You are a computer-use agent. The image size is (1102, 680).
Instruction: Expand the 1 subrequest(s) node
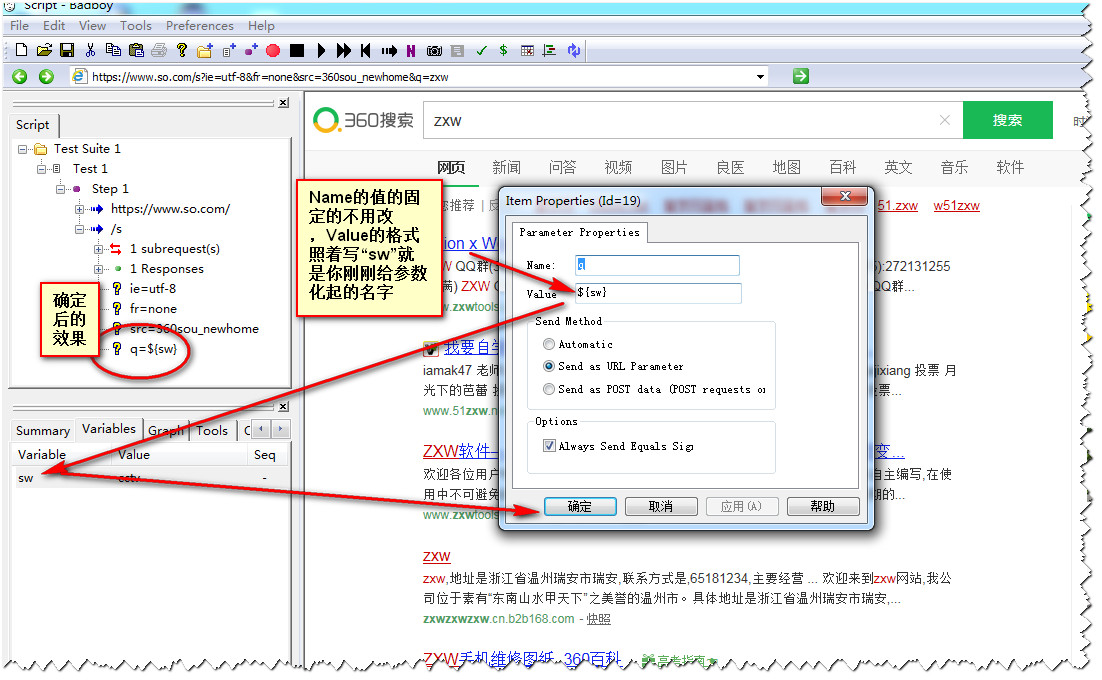coord(99,249)
